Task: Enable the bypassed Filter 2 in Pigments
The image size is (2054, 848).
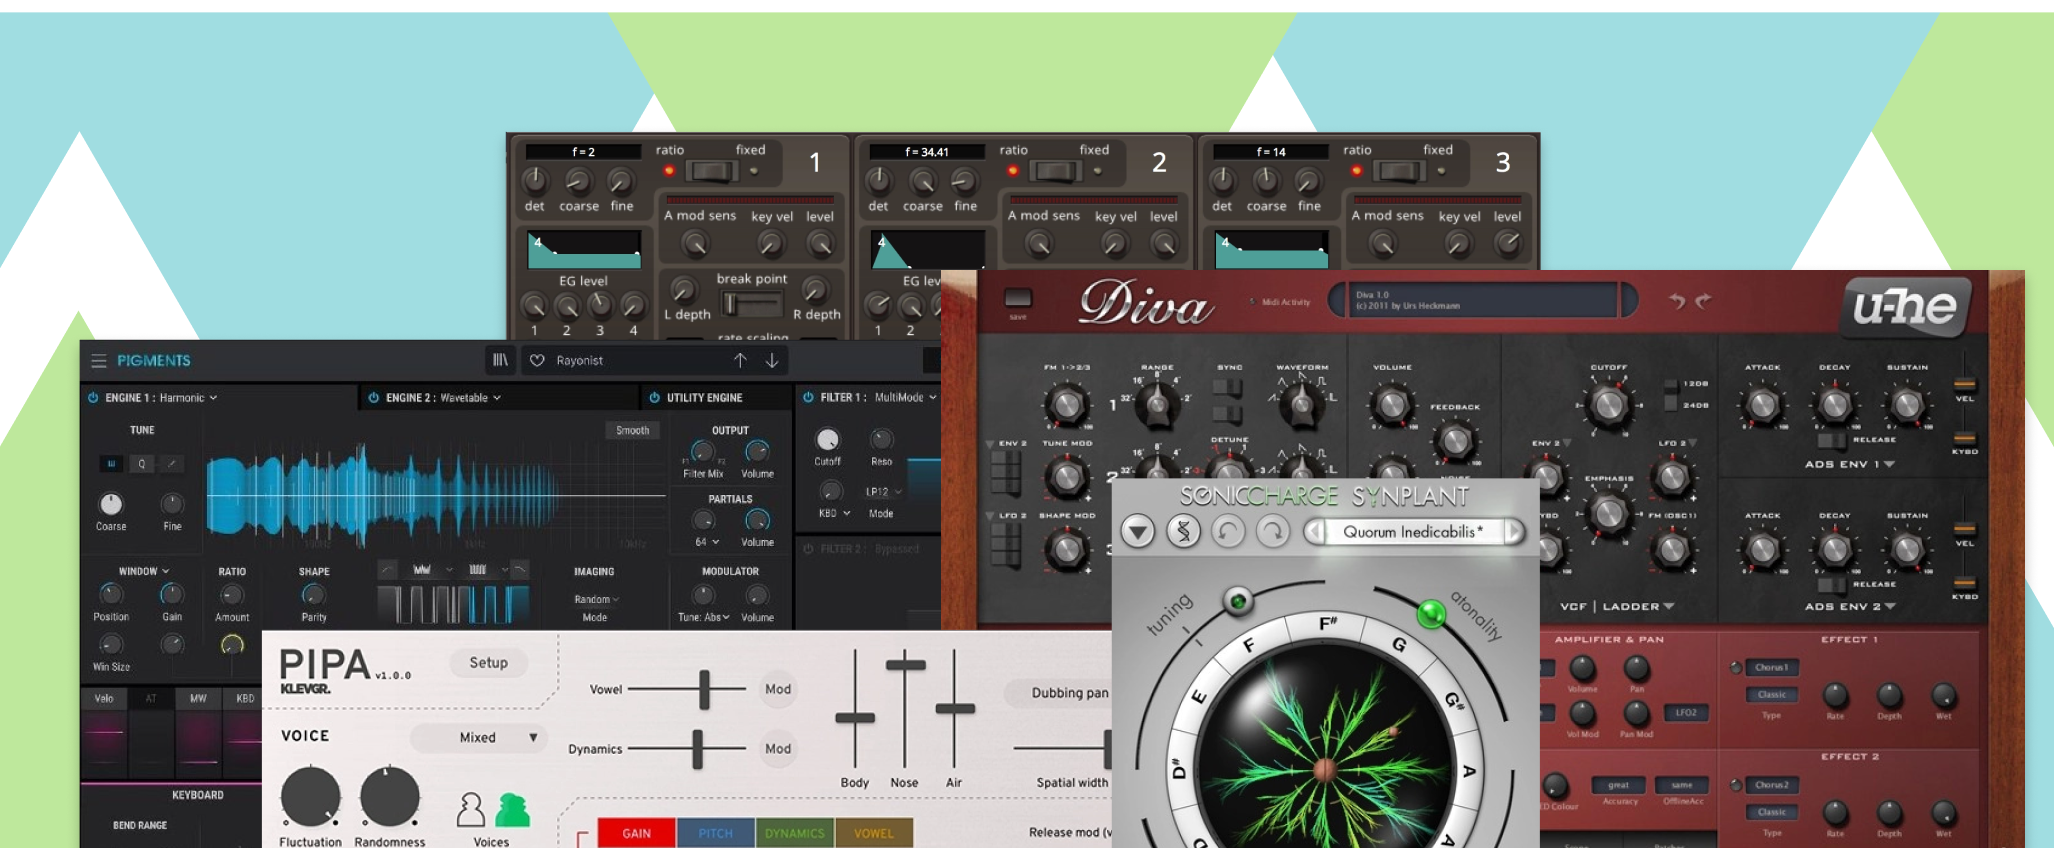Action: pyautogui.click(x=808, y=549)
